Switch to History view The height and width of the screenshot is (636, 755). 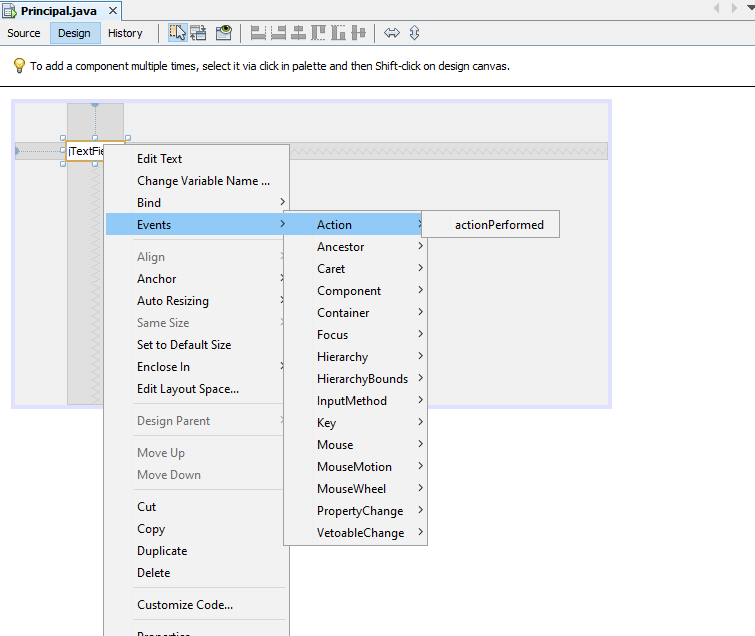[x=125, y=33]
